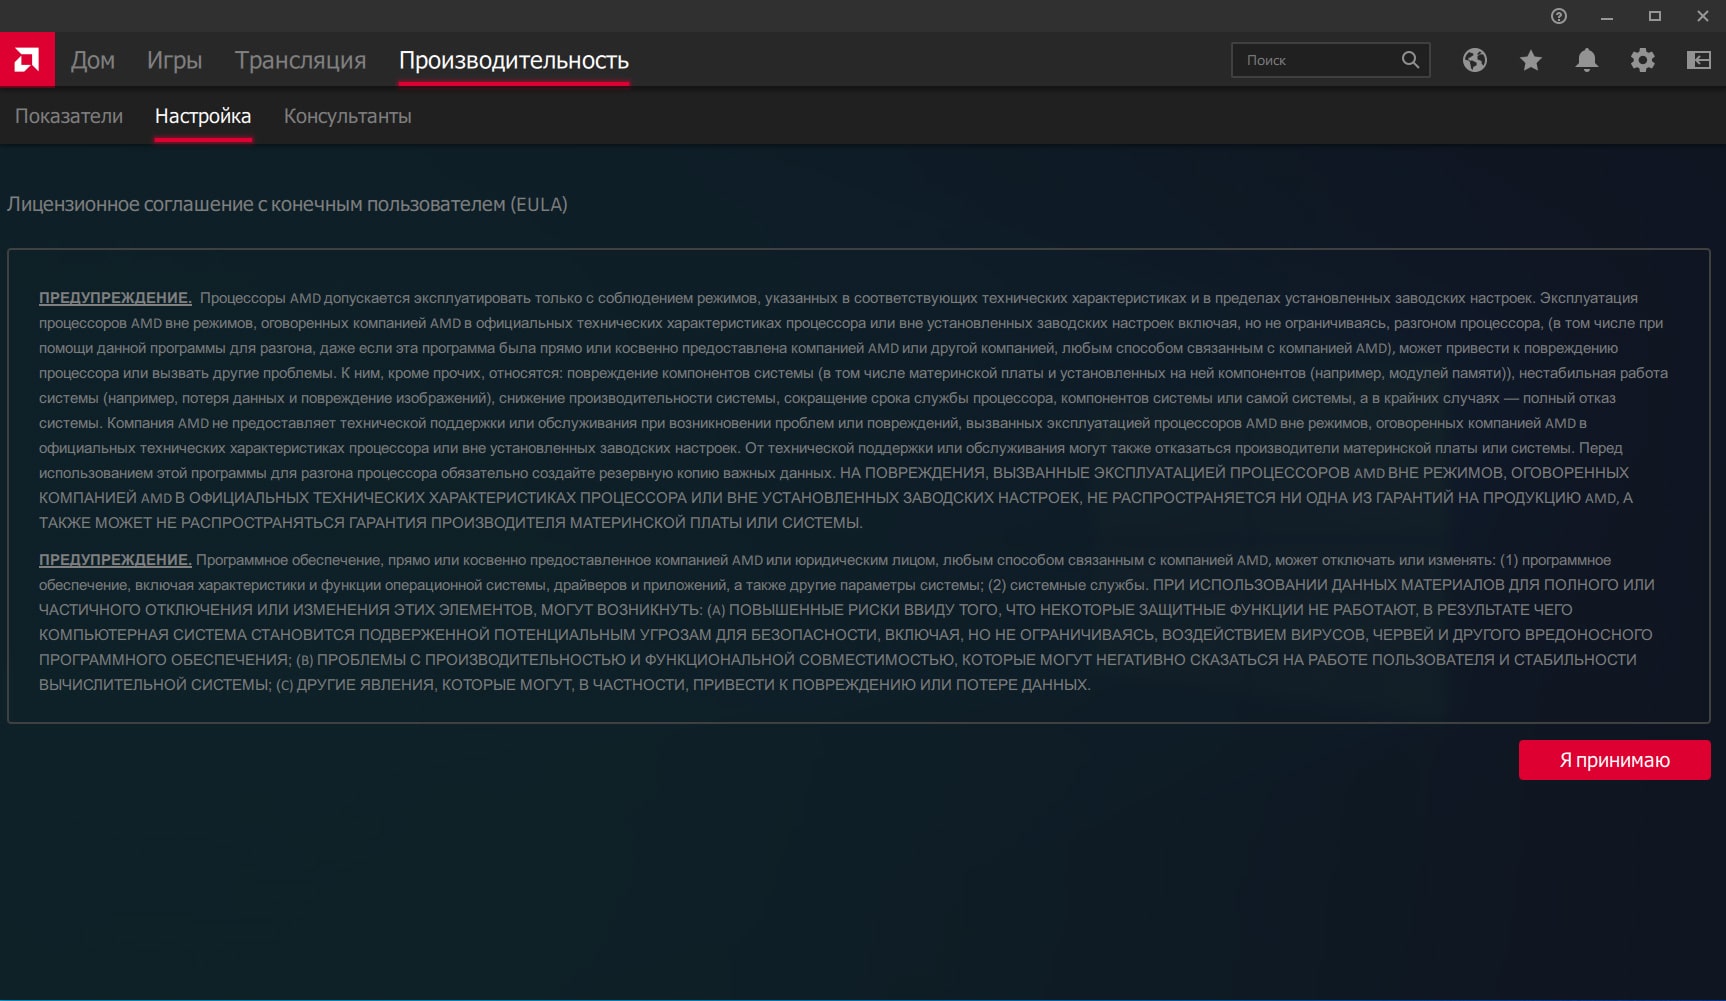Open favorites star icon
Viewport: 1726px width, 1001px height.
1530,60
